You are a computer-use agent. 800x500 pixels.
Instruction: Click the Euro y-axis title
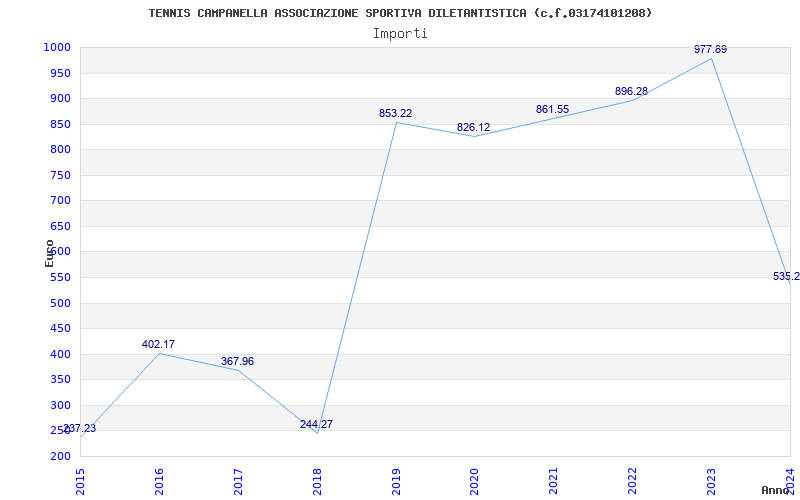pos(49,253)
